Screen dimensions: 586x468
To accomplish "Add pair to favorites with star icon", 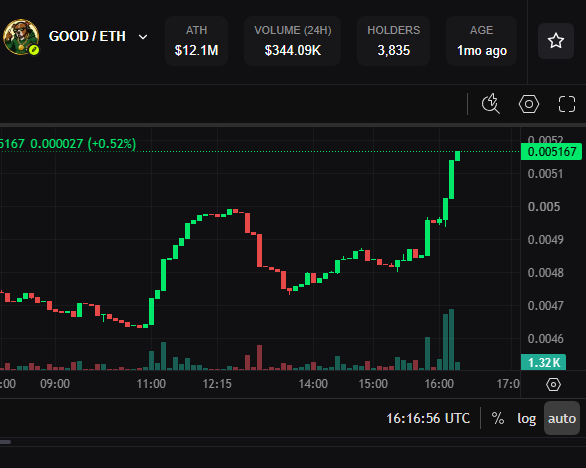I will pyautogui.click(x=556, y=41).
